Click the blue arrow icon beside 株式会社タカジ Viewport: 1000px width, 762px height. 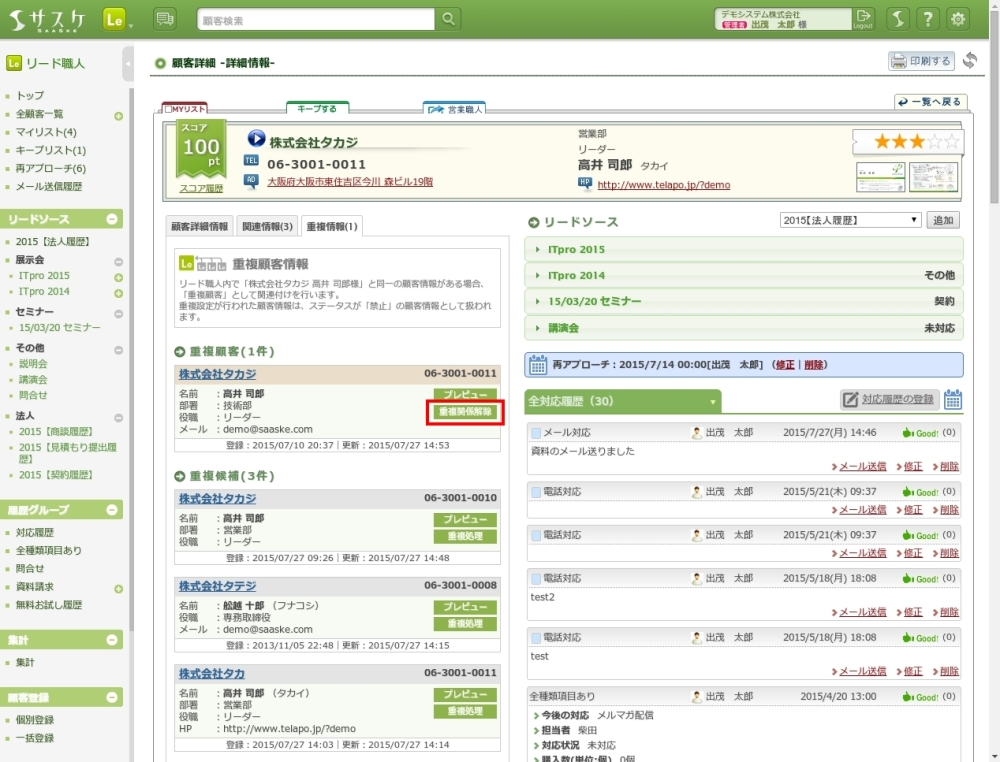[x=255, y=141]
